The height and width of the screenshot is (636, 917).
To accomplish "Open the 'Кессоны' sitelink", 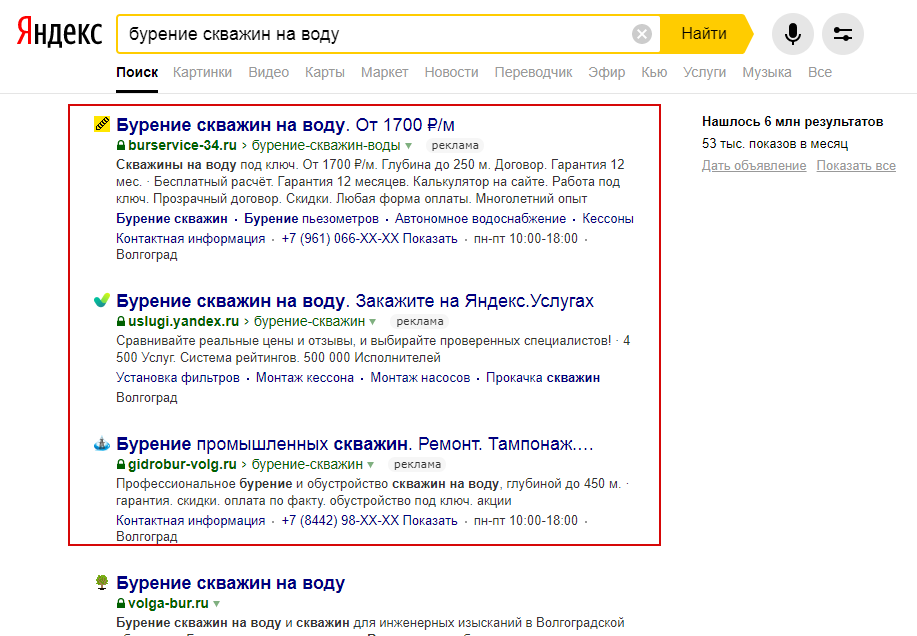I will click(x=608, y=219).
